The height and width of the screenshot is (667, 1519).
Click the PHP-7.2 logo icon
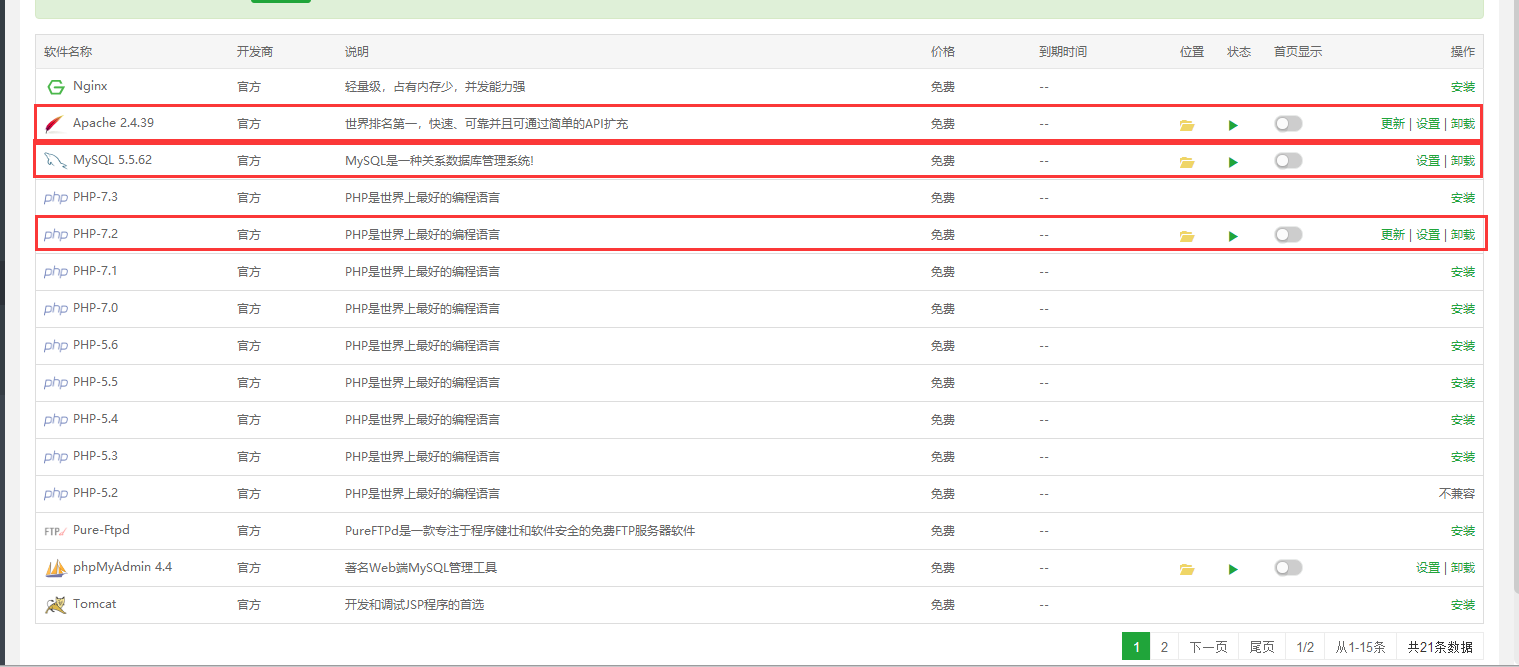tap(56, 235)
